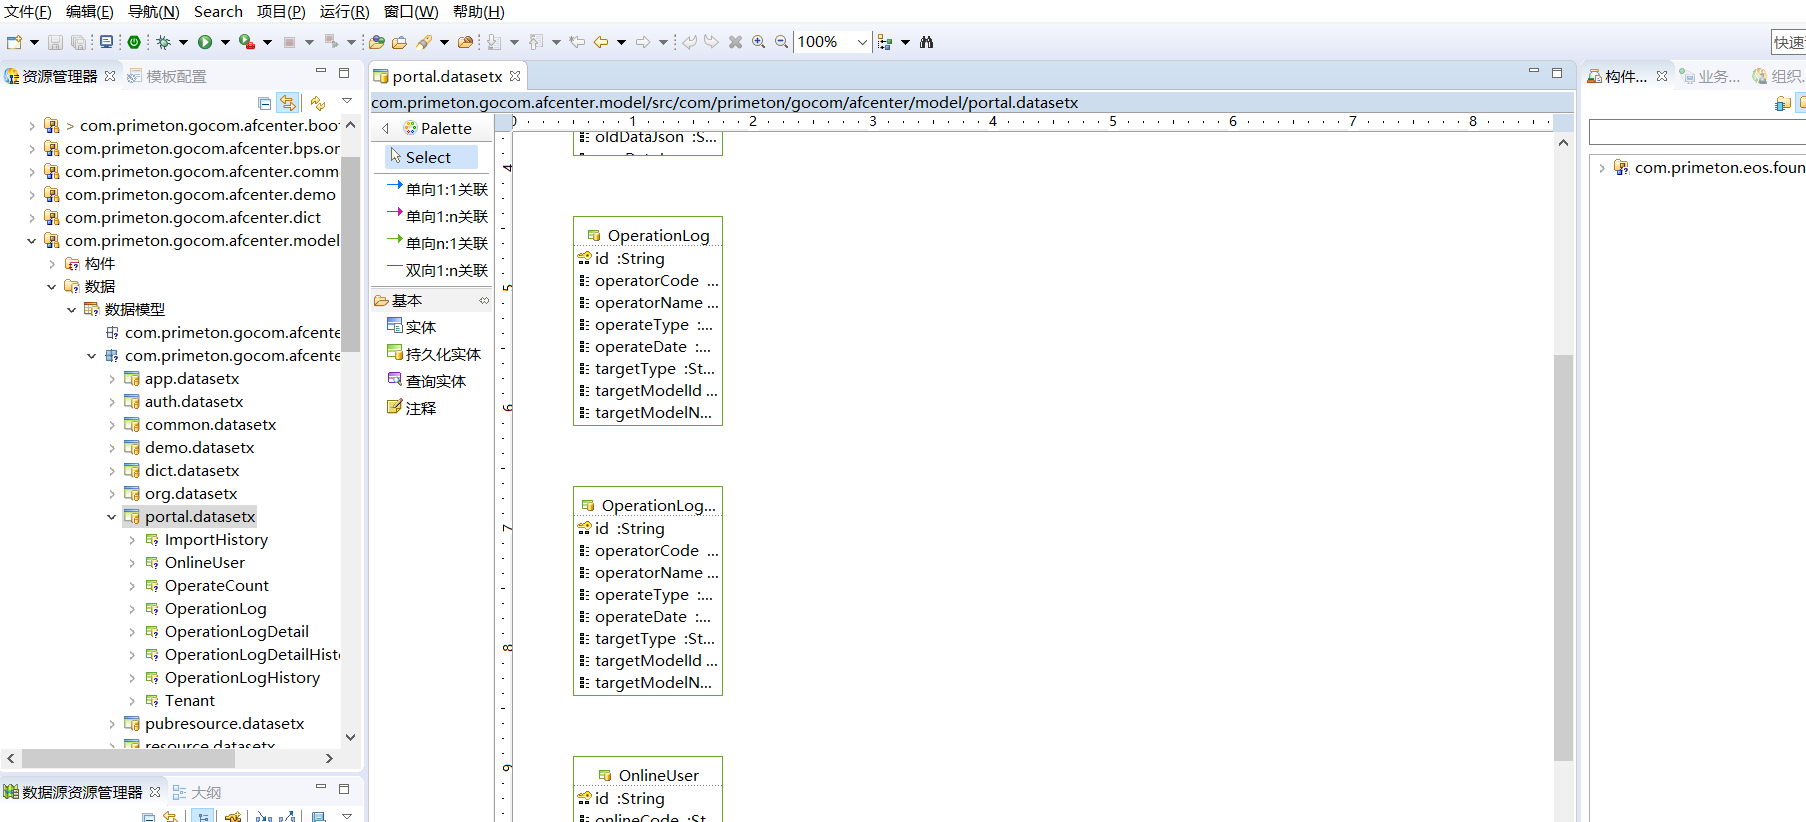Click the green Run button in toolbar
1806x822 pixels.
(205, 42)
